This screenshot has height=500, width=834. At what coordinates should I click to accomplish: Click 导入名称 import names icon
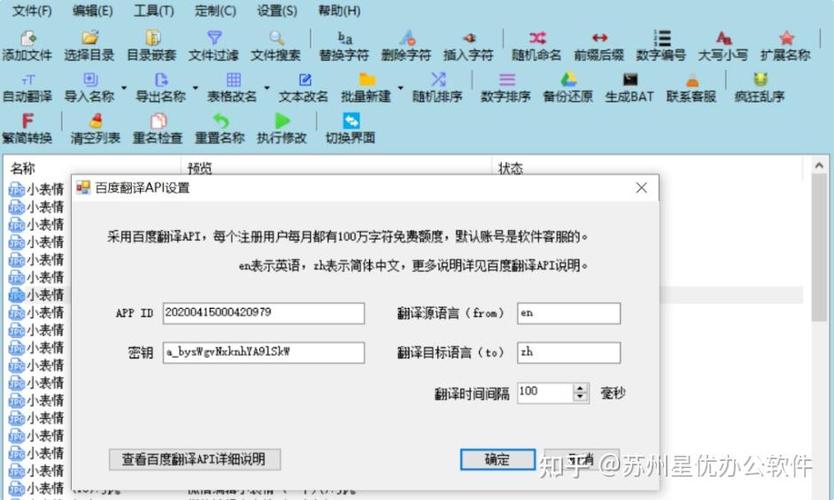(x=89, y=88)
